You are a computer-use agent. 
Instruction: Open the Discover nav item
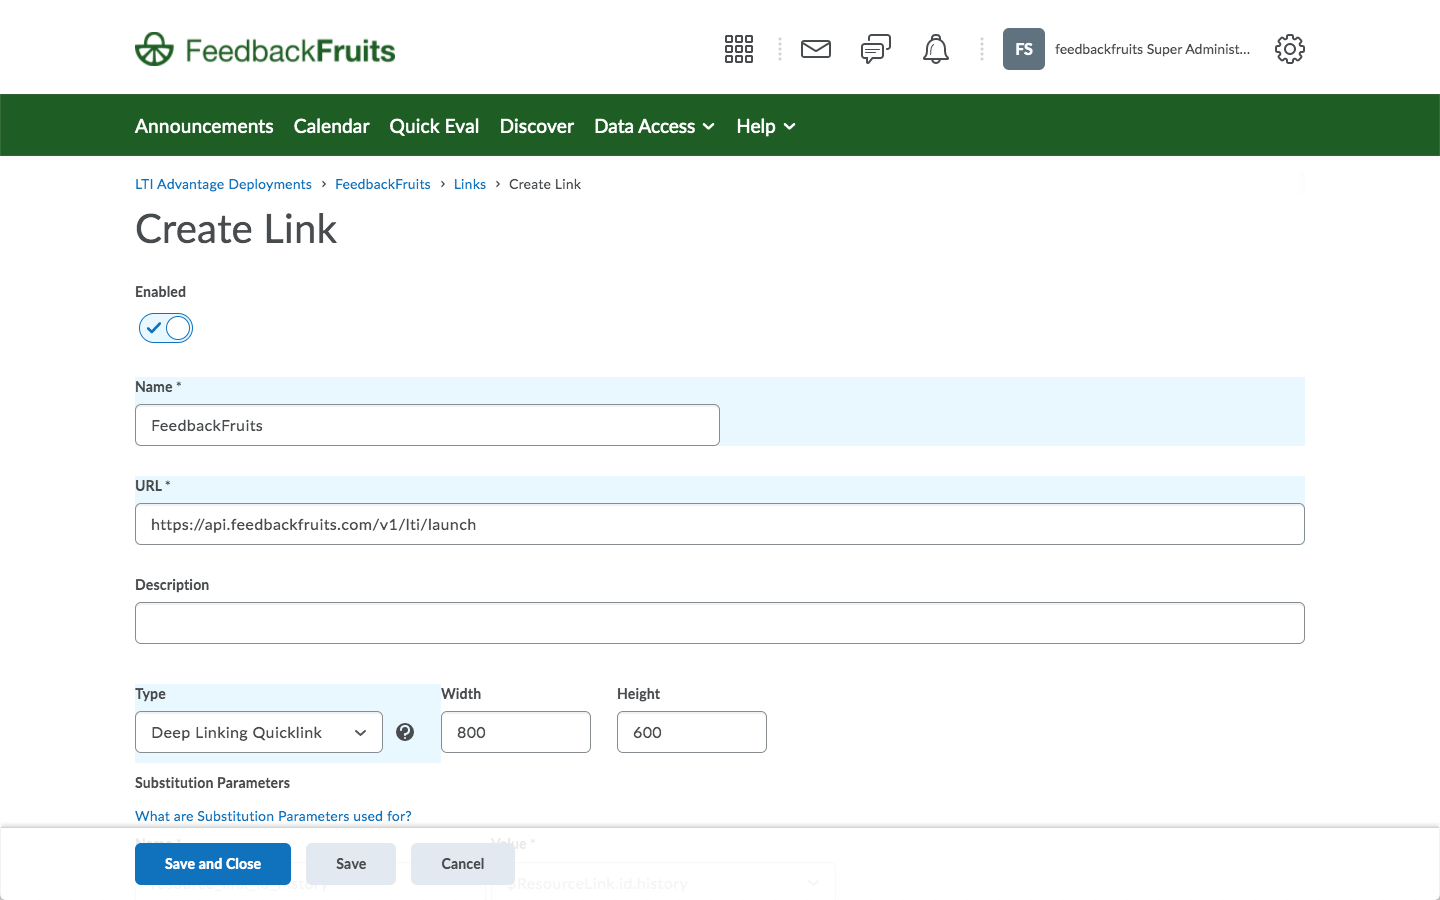pyautogui.click(x=537, y=126)
